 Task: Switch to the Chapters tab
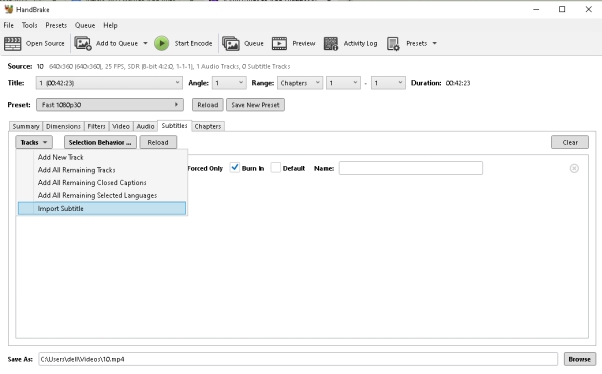pos(208,126)
